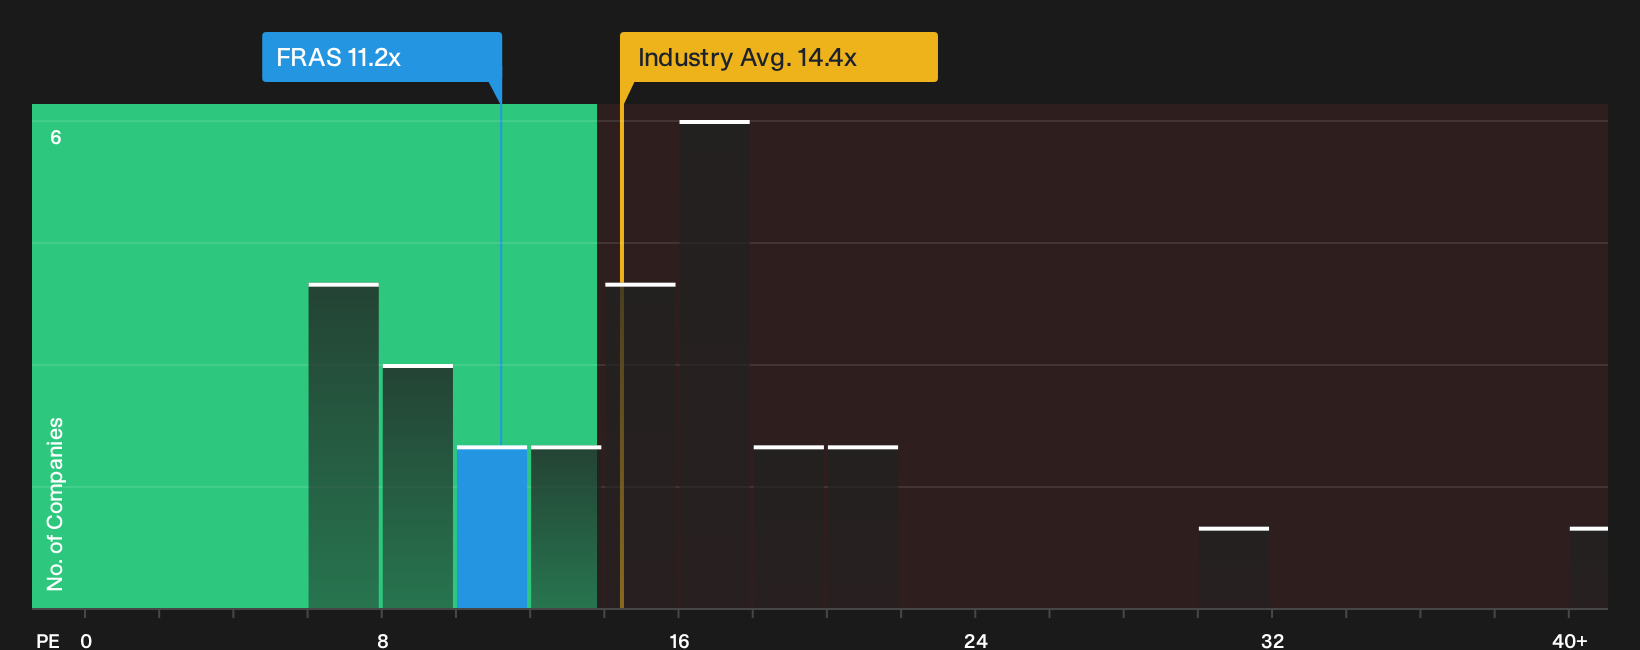Click the x-axis label 0

coord(86,641)
